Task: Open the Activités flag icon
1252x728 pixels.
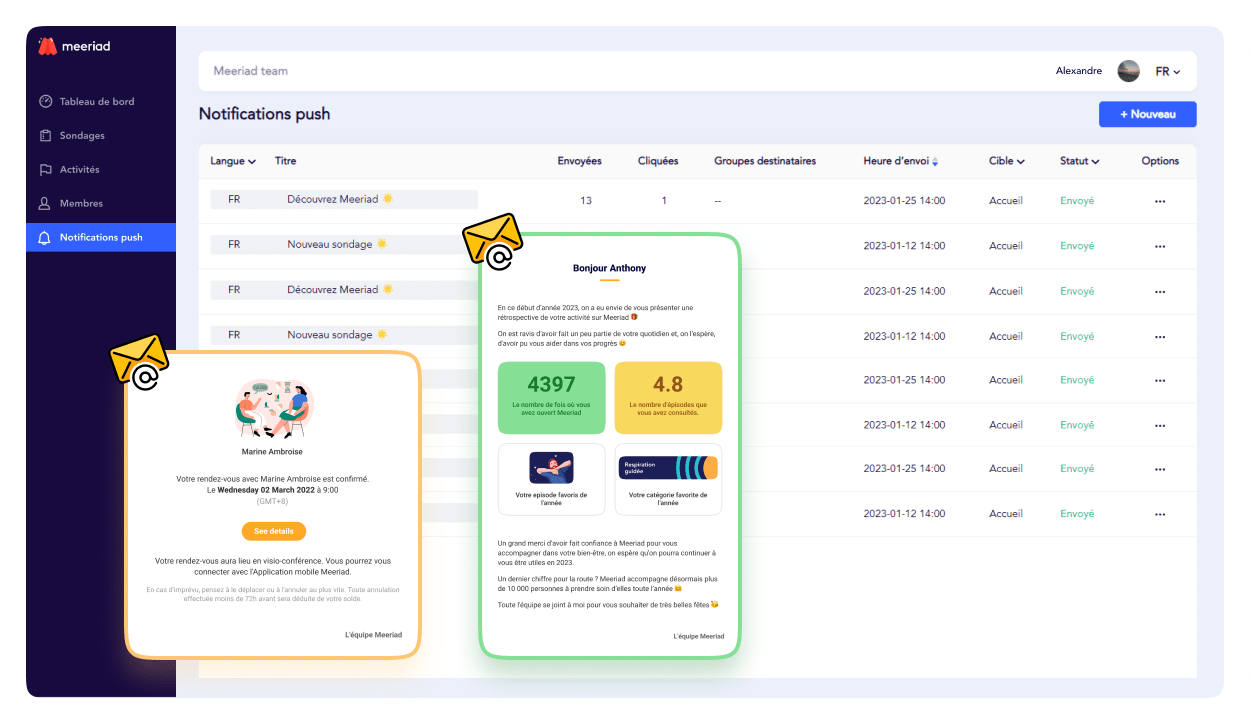Action: tap(45, 169)
